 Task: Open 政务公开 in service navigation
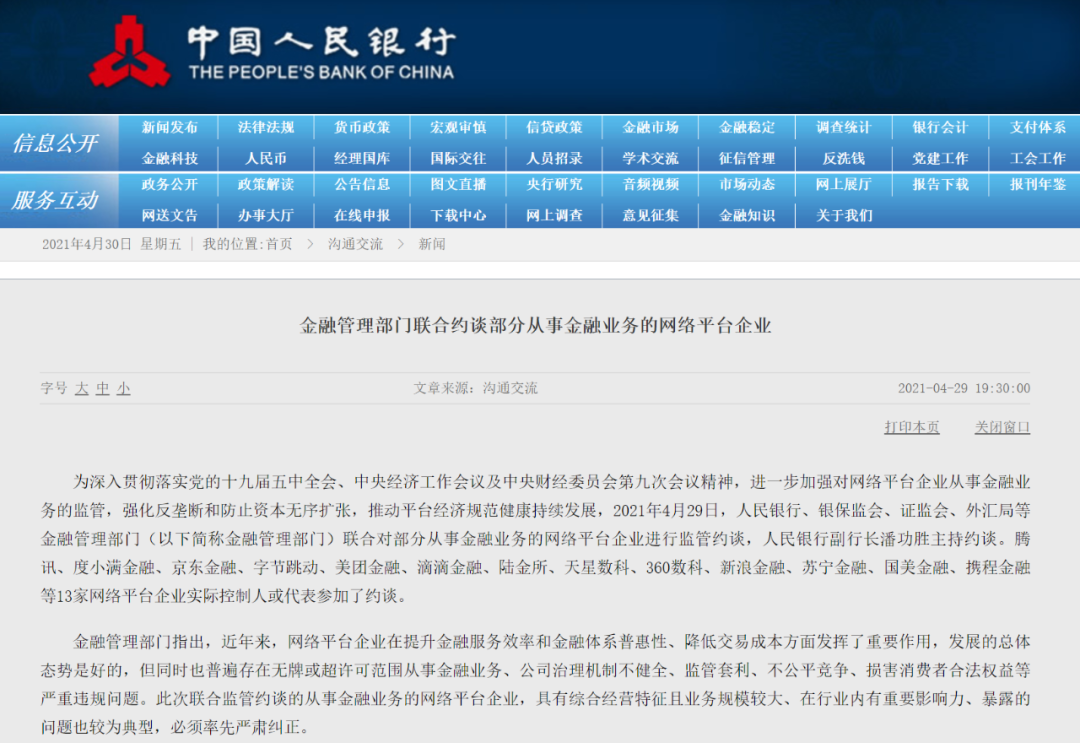point(169,185)
